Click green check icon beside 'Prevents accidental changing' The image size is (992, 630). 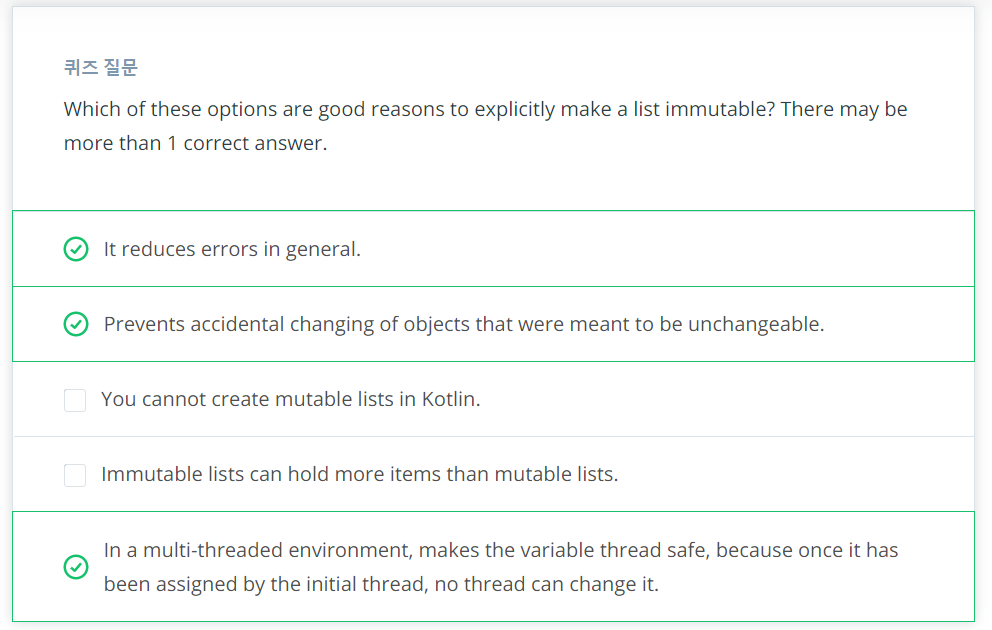(x=76, y=324)
